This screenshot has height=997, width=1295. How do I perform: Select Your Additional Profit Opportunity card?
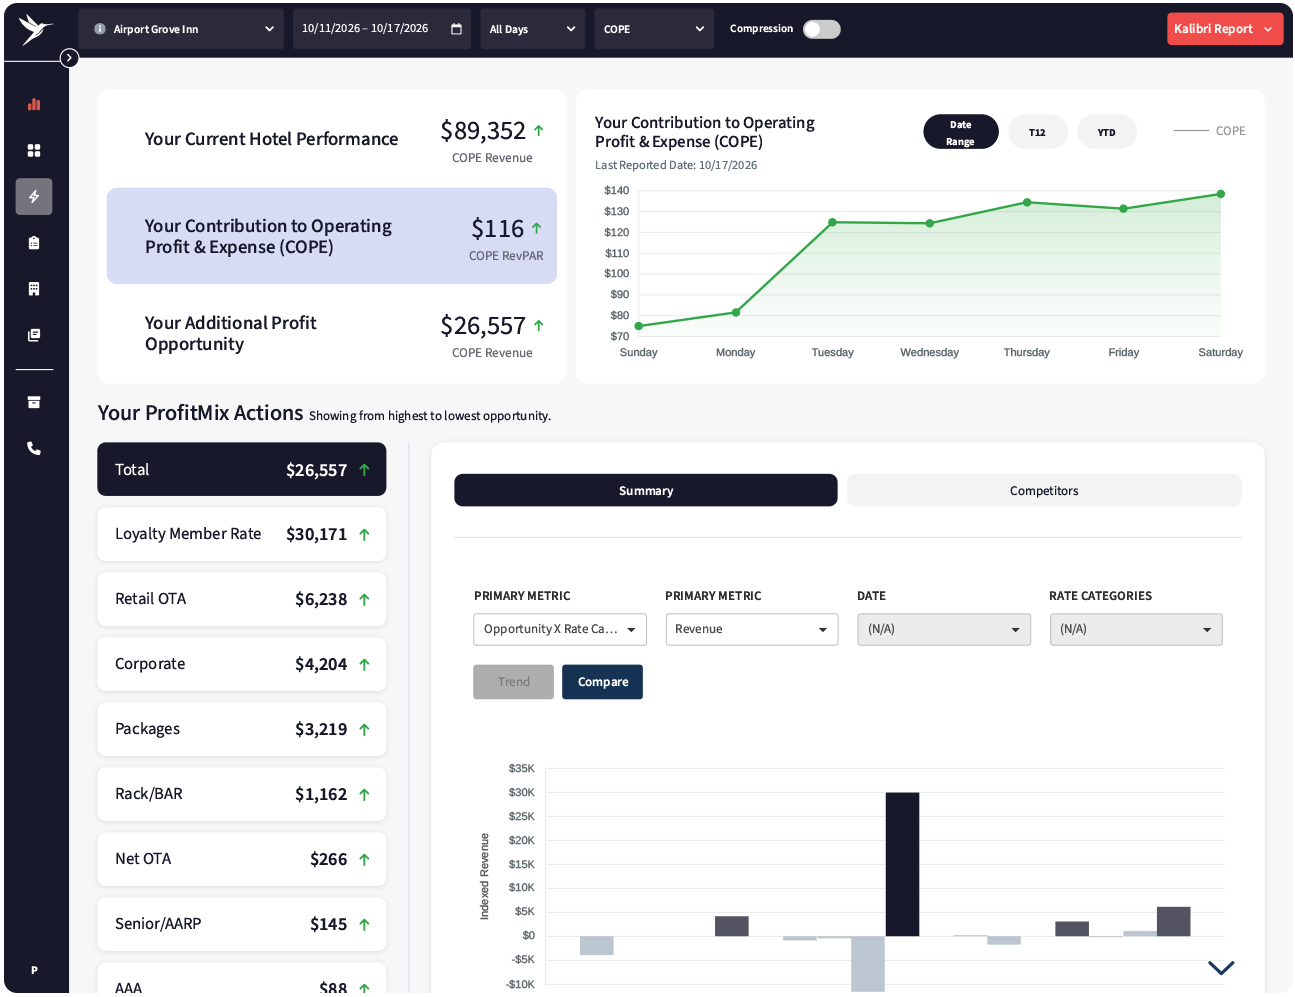332,333
